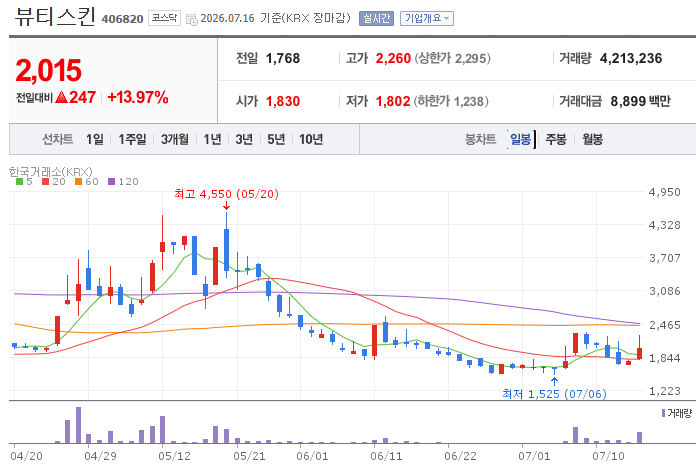696x473 pixels.
Task: Click the red 20-day moving average swatch
Action: click(x=45, y=181)
